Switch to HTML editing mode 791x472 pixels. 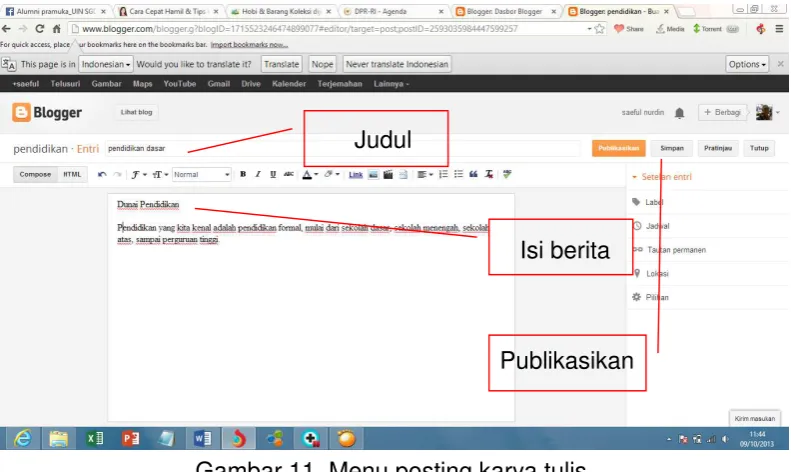[72, 174]
